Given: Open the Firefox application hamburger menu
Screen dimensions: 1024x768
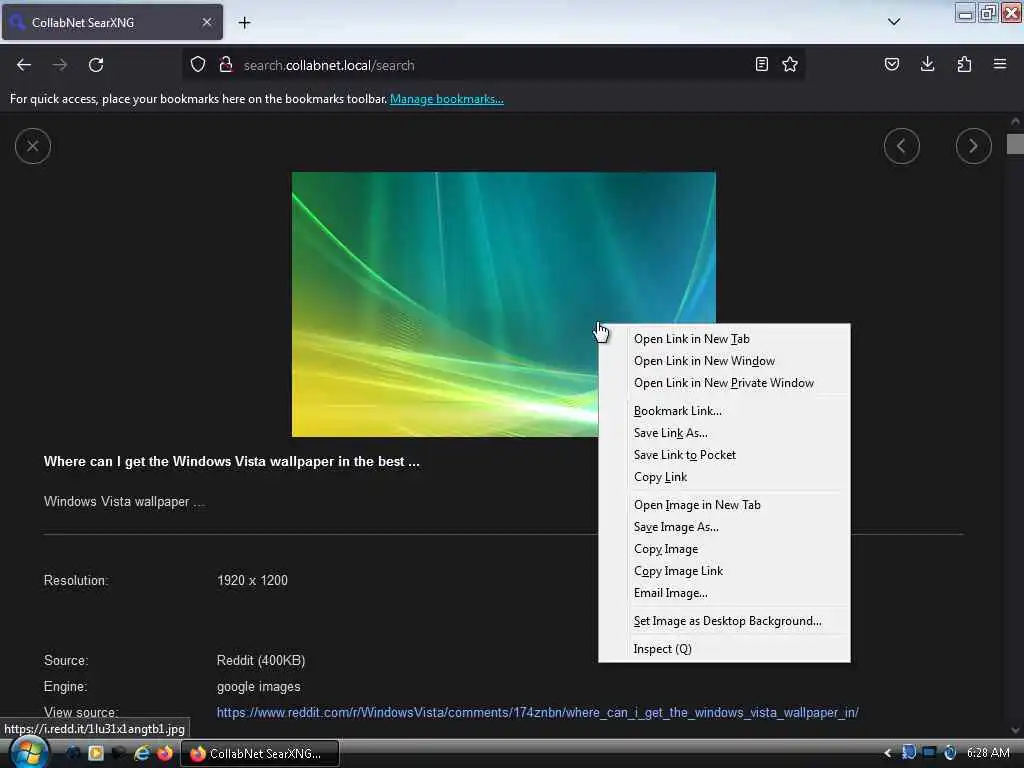Looking at the screenshot, I should (x=1000, y=65).
